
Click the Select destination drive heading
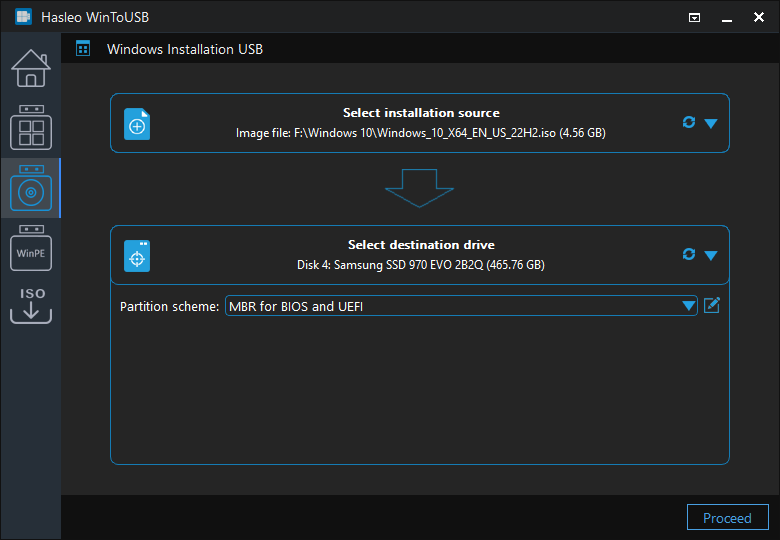(x=421, y=245)
